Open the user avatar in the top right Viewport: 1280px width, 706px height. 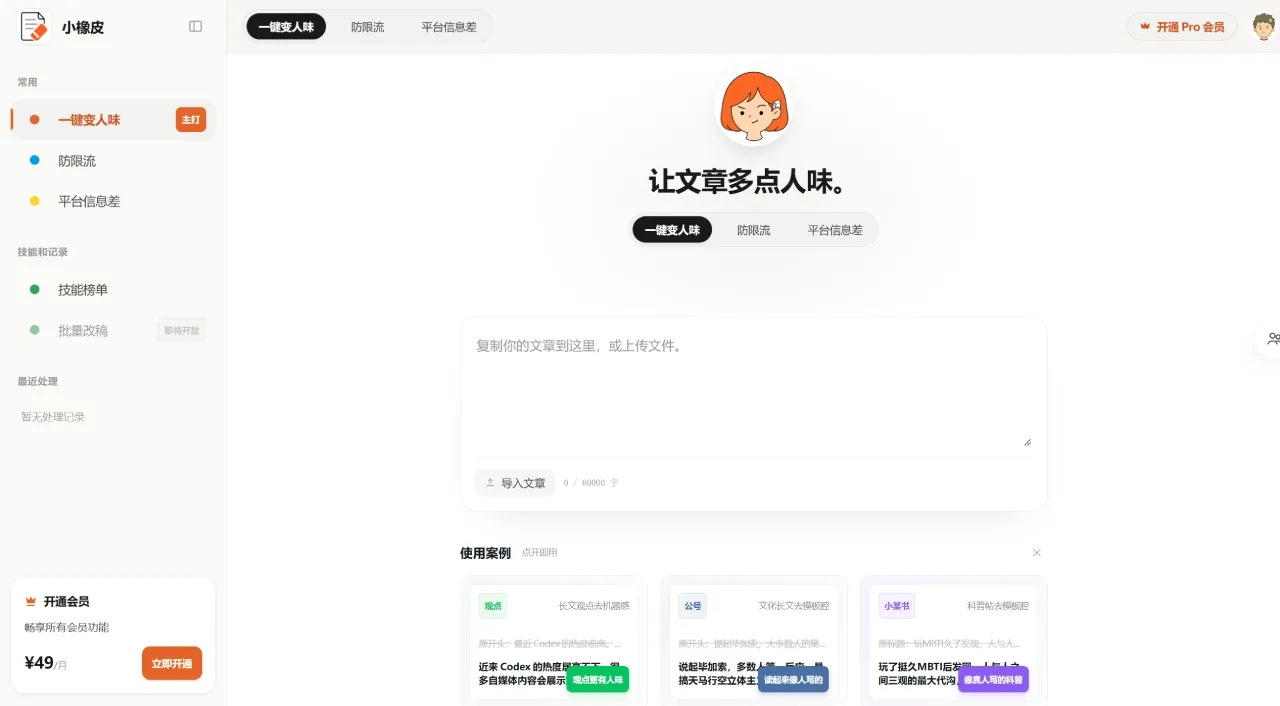click(1264, 26)
